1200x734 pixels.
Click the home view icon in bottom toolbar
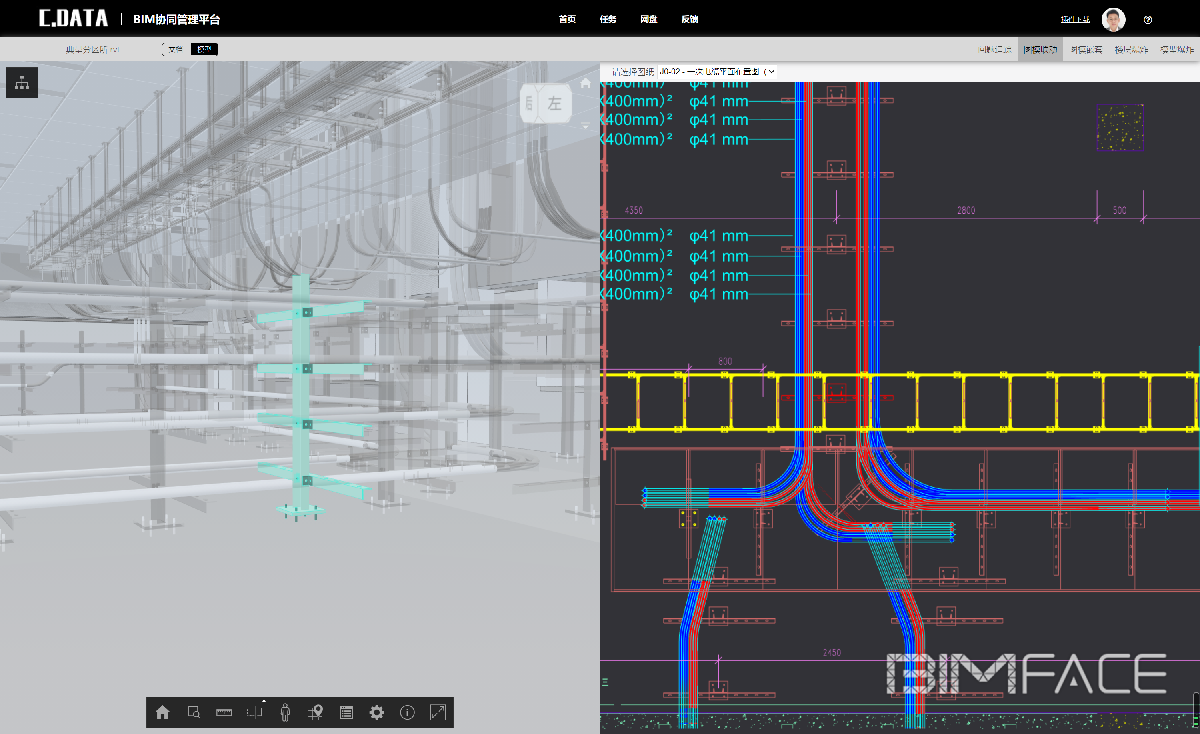(163, 713)
